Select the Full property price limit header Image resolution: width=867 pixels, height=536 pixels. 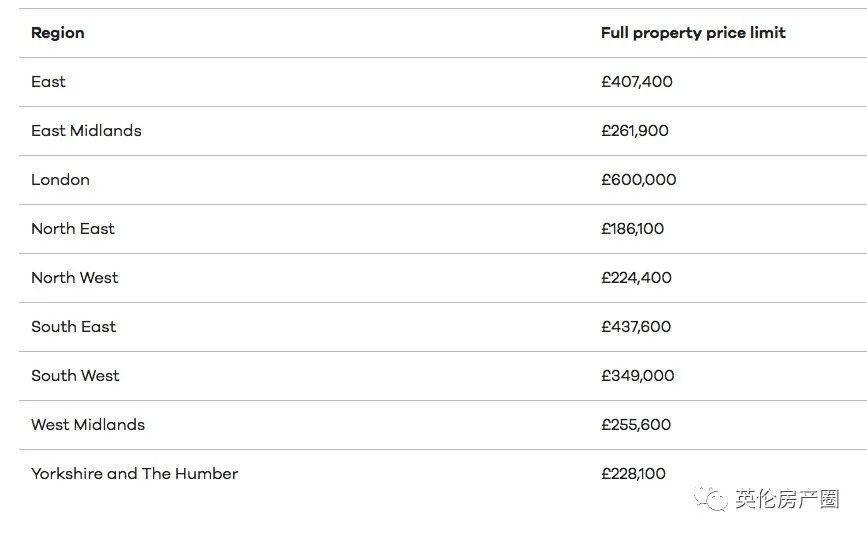(x=693, y=33)
